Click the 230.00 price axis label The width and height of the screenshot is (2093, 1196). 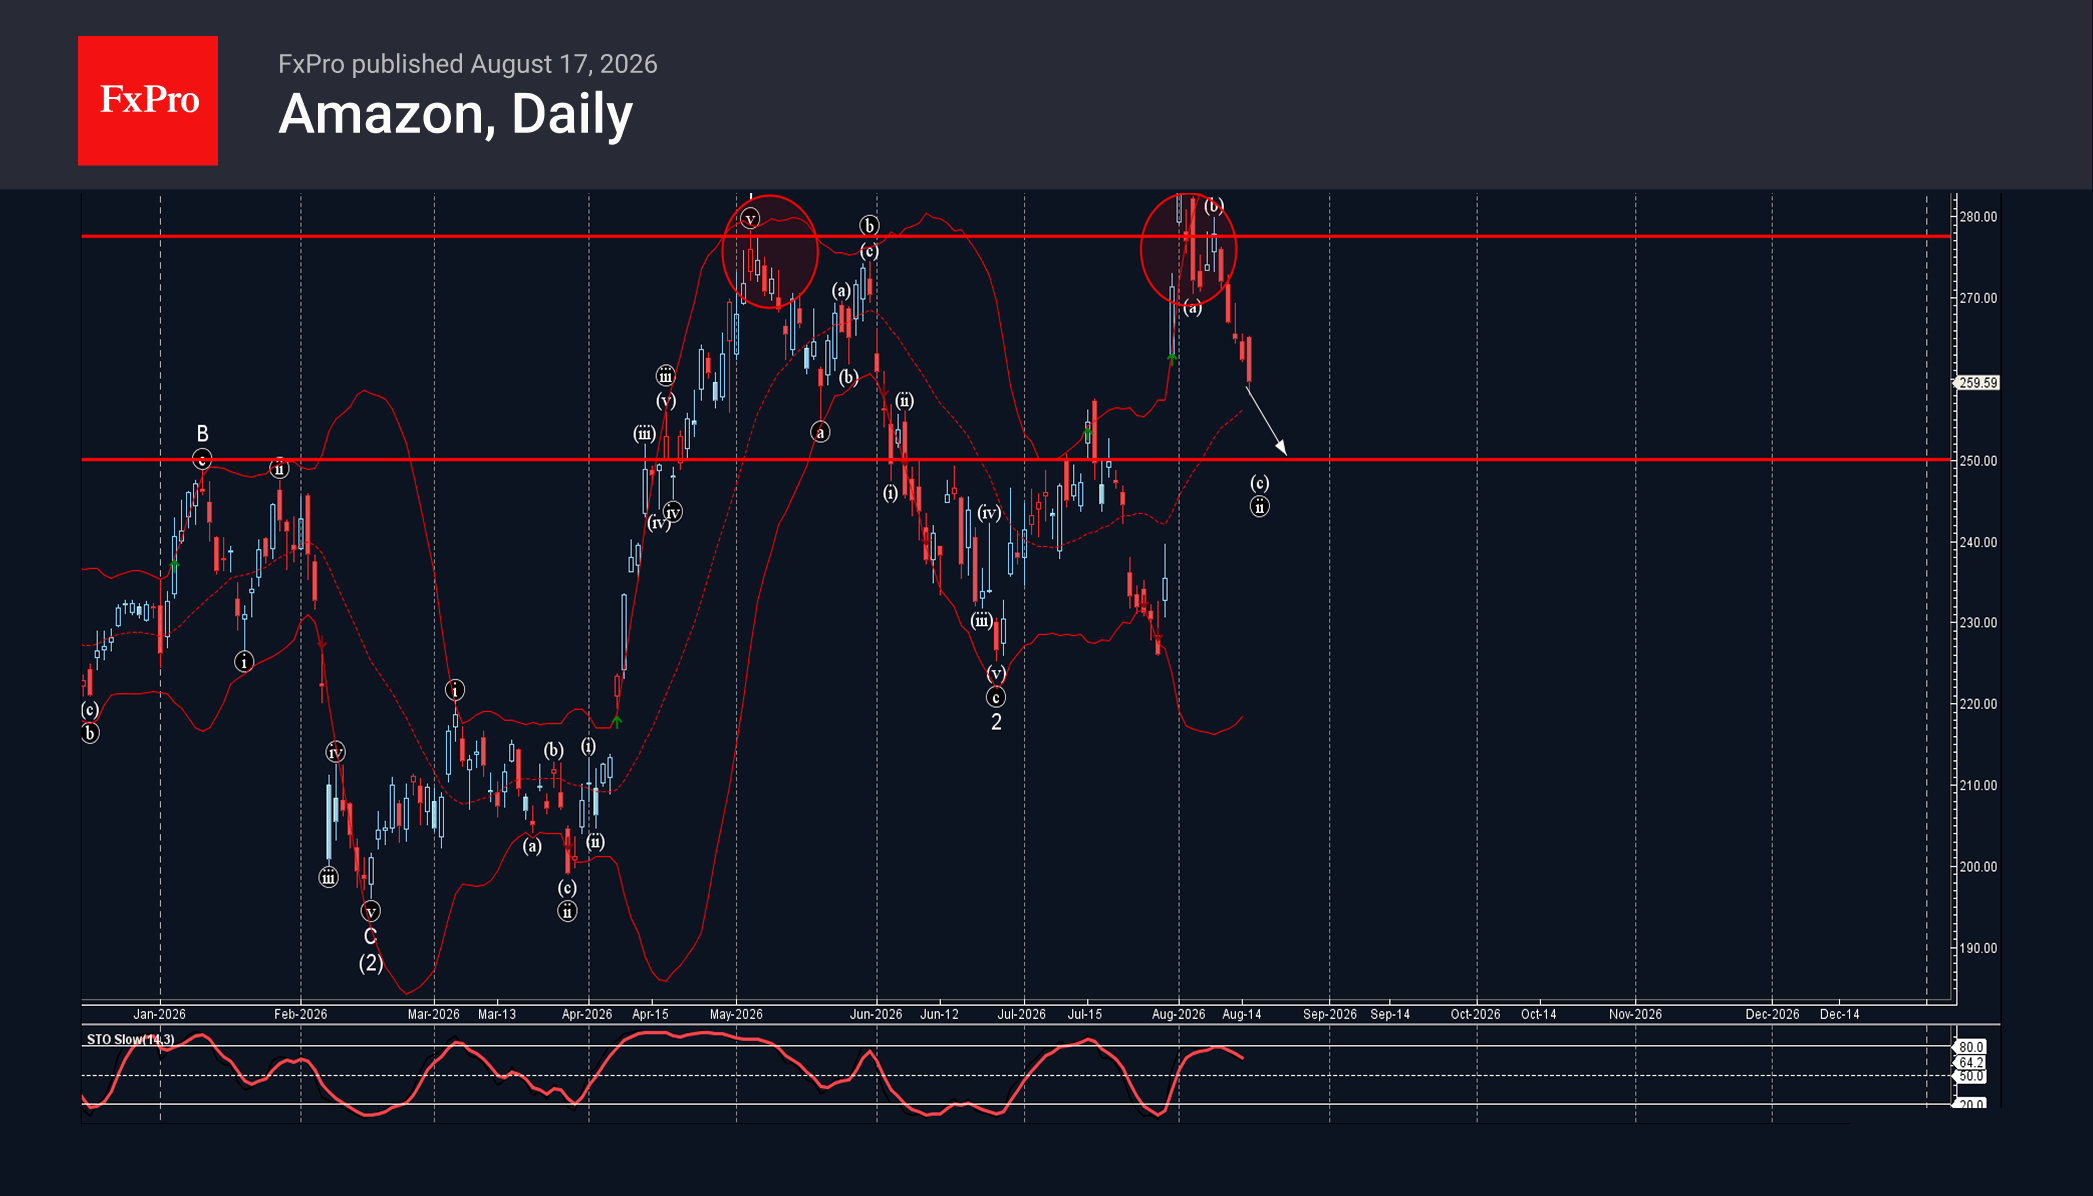pyautogui.click(x=1978, y=622)
